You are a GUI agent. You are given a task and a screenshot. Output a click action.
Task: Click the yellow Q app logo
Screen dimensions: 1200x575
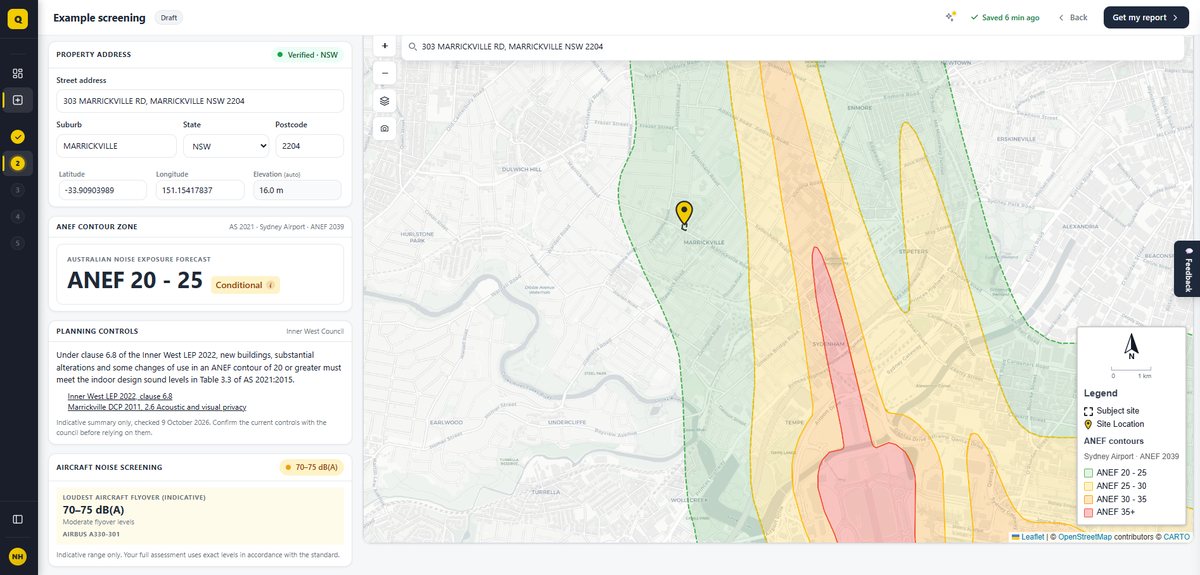click(x=18, y=18)
